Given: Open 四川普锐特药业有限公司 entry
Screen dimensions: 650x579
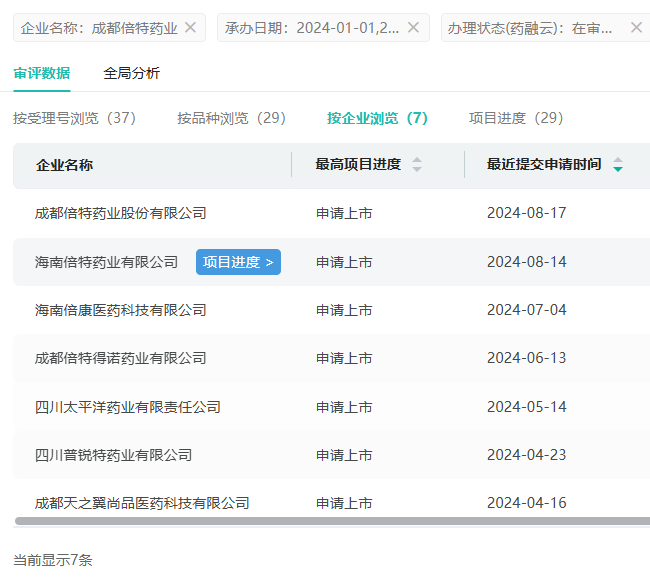Looking at the screenshot, I should tap(113, 455).
